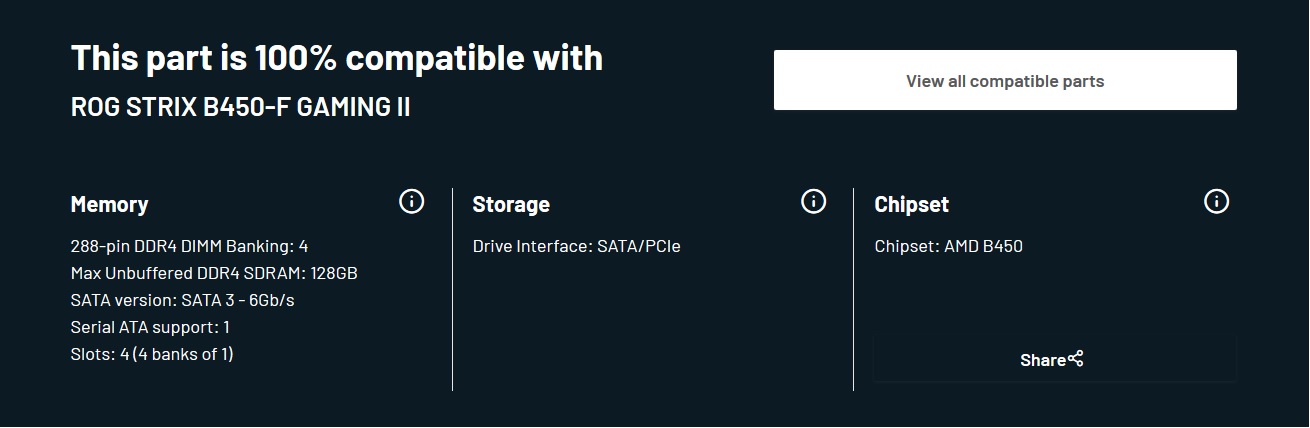The height and width of the screenshot is (428, 1310).
Task: Select the 288-pin DDR4 DIMM Banking line
Action: click(x=189, y=246)
